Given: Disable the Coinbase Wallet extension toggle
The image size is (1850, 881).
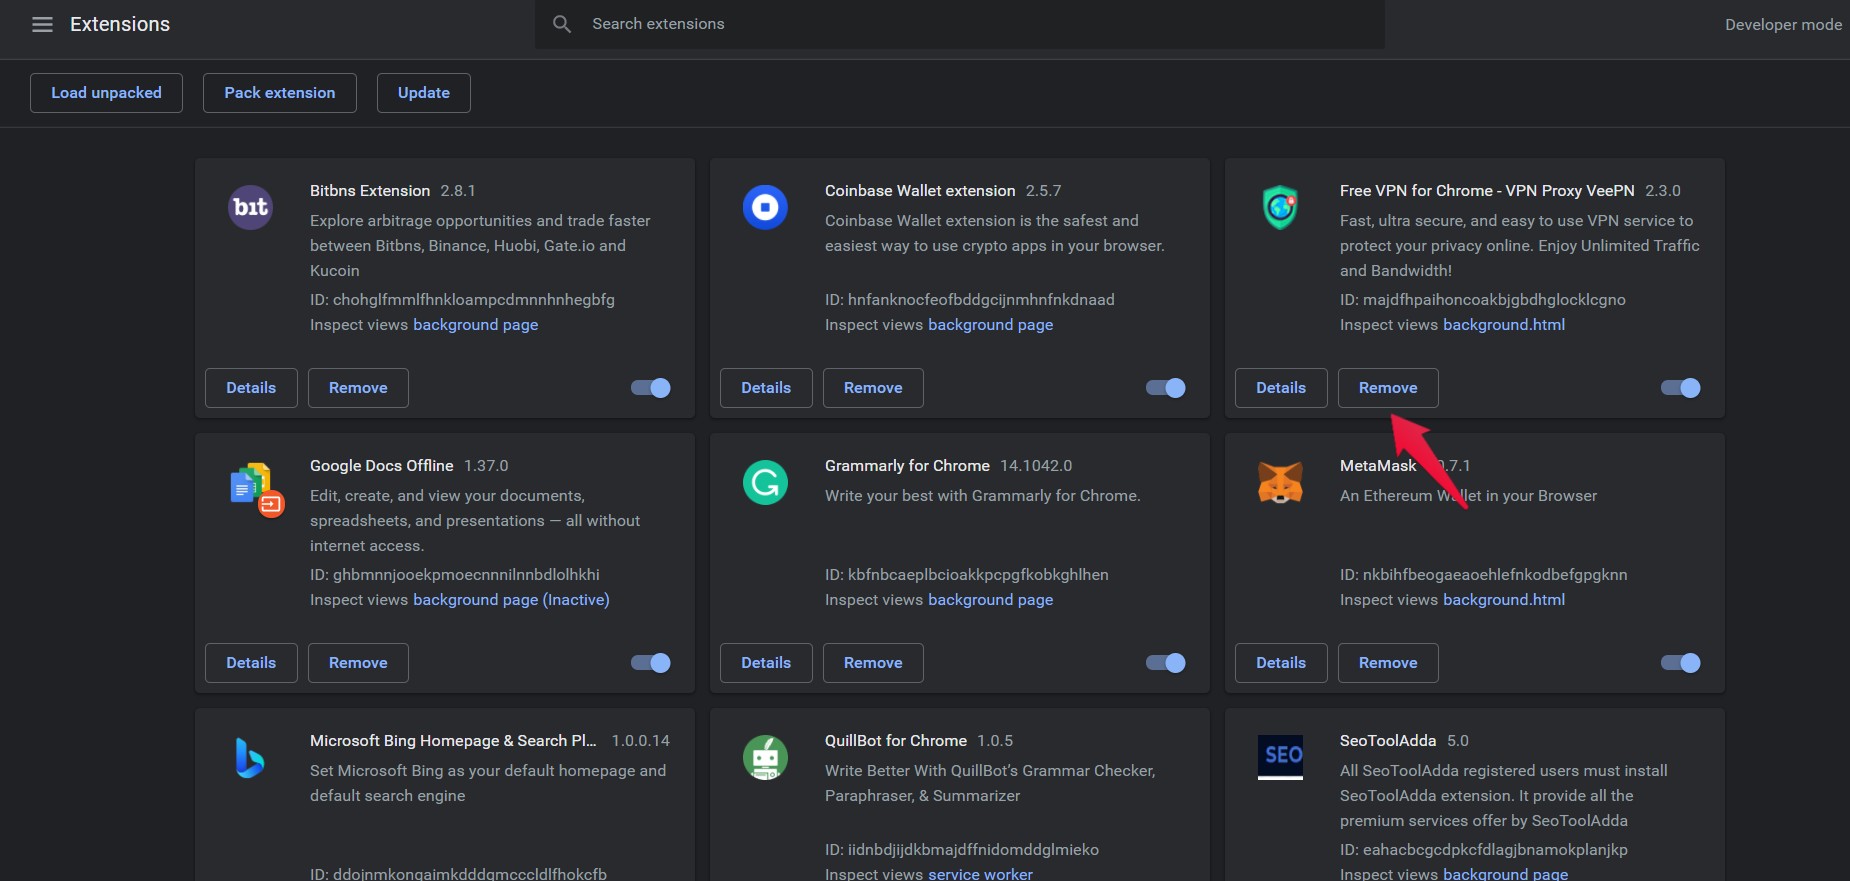Looking at the screenshot, I should click(1166, 388).
